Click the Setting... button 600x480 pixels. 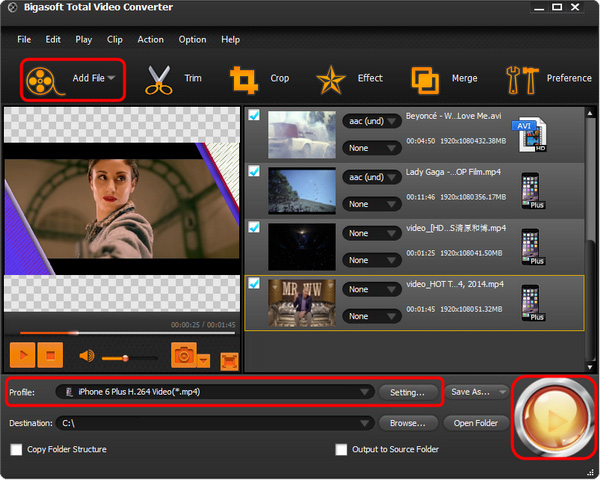(408, 392)
